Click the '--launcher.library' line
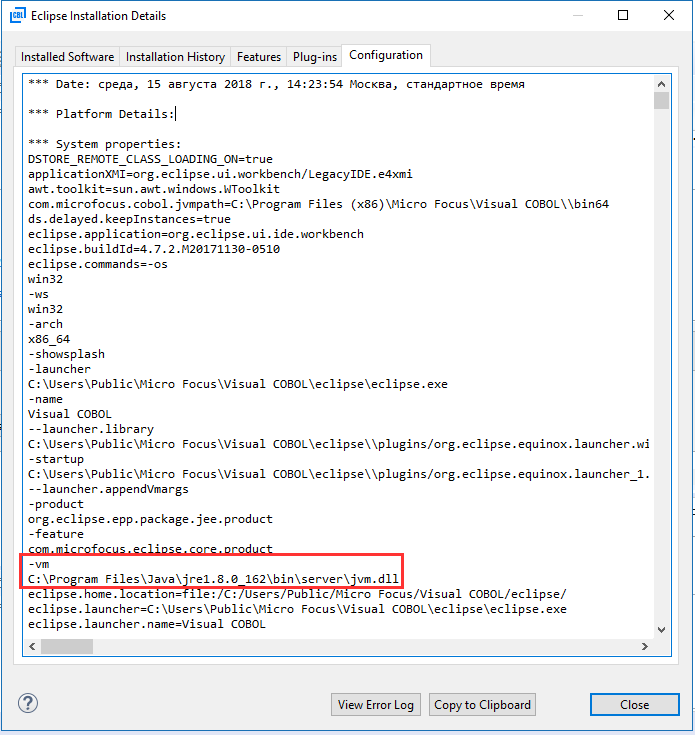 [x=90, y=429]
